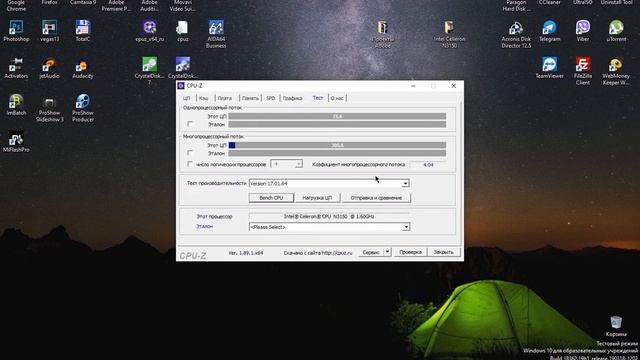Screen dimensions: 640x360
Task: Open Acronis Disk Director 12.5 shortcut
Action: [516, 34]
